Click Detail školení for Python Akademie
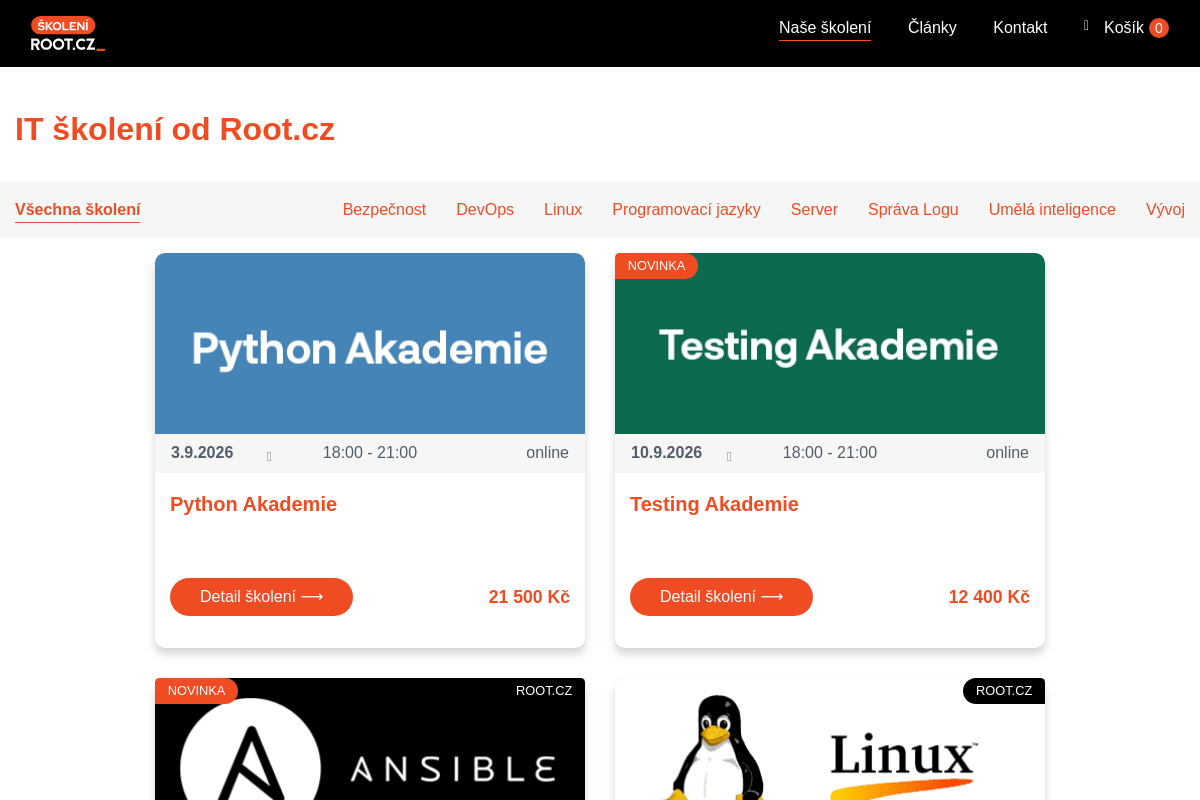Viewport: 1200px width, 800px height. [261, 597]
